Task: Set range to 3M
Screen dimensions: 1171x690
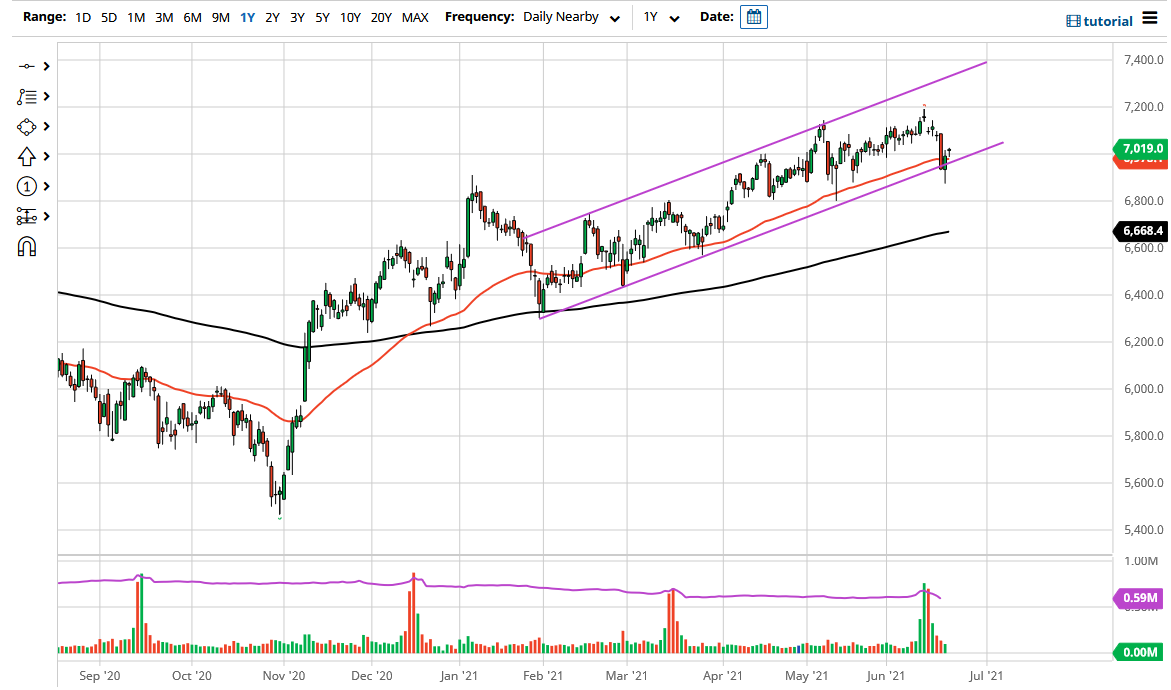Action: 164,17
